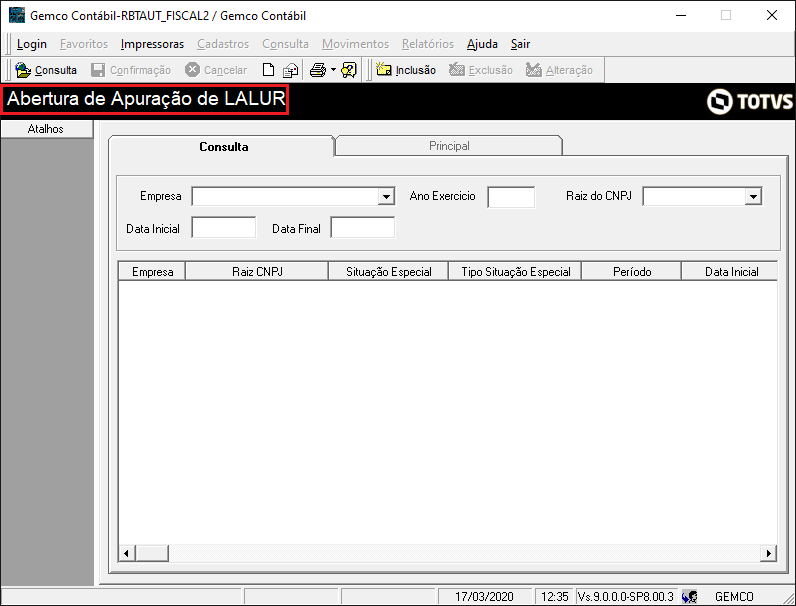This screenshot has height=606, width=796.
Task: Click the Gemco application title icon
Action: pos(17,15)
